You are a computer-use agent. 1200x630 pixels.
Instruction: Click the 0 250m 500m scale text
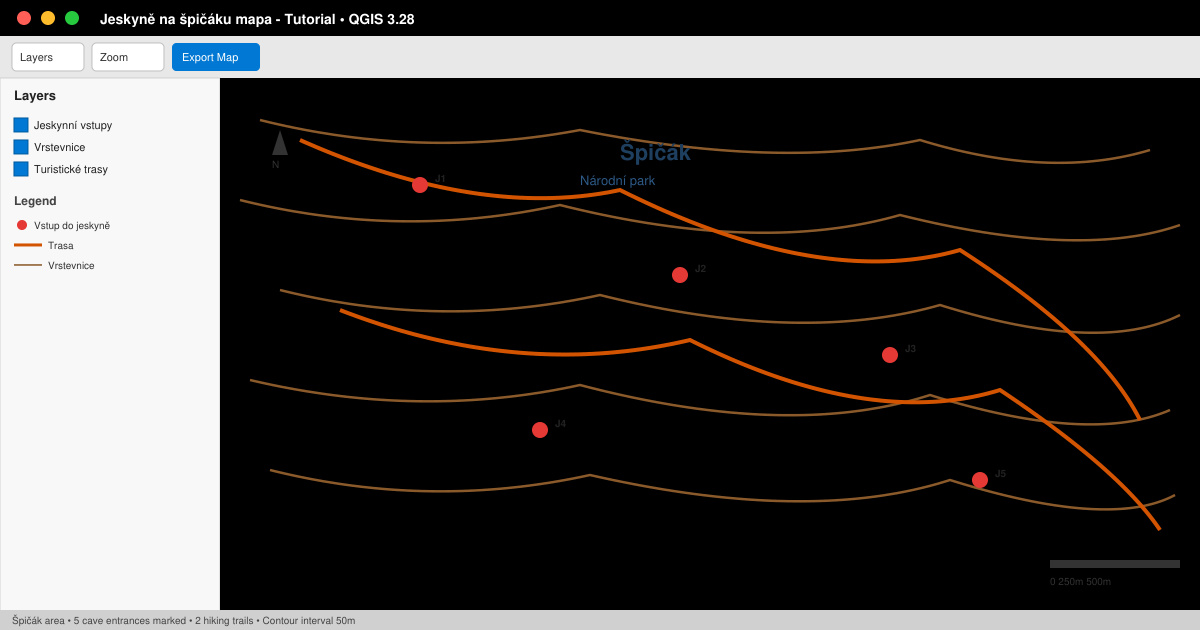click(x=1080, y=582)
